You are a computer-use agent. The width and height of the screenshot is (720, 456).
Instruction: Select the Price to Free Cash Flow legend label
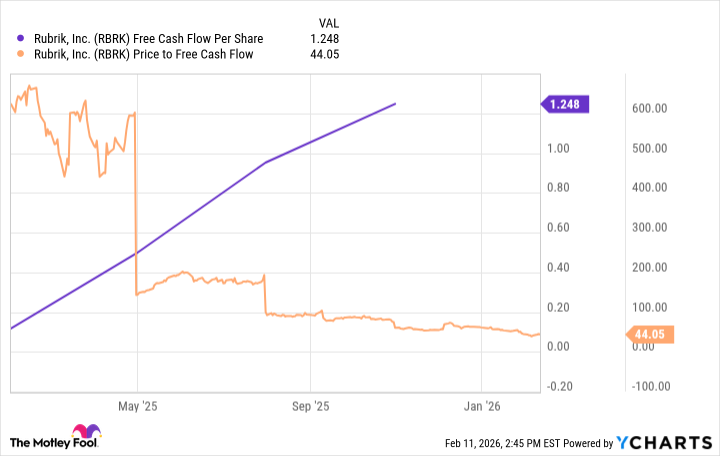tap(139, 54)
